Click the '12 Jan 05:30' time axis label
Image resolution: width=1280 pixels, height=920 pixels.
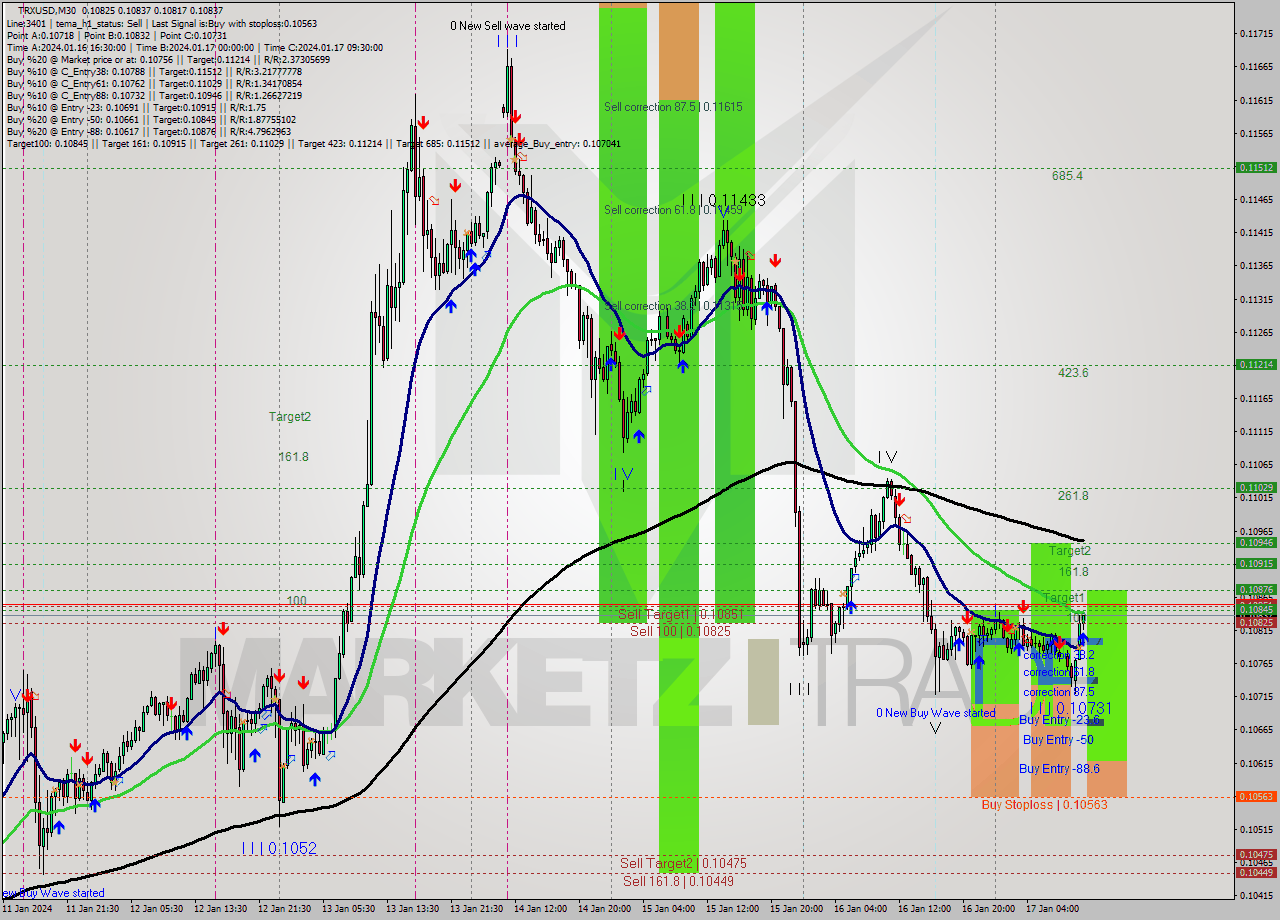click(156, 909)
